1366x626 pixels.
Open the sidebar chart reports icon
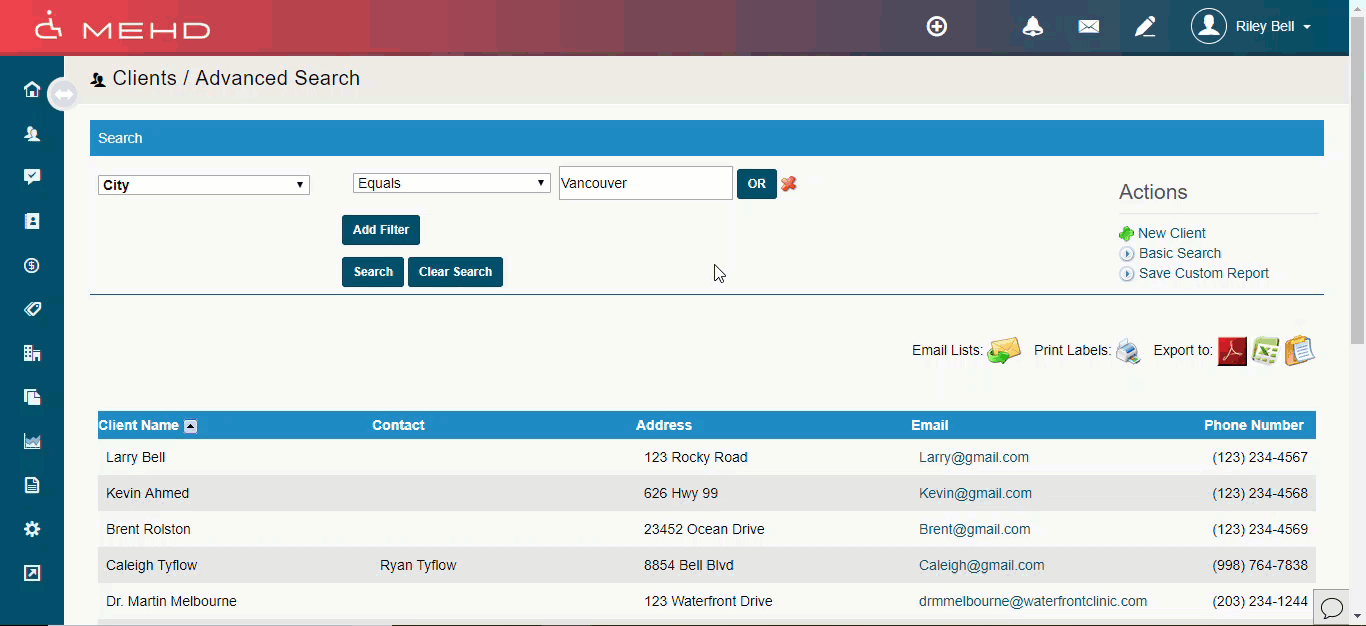[x=32, y=441]
